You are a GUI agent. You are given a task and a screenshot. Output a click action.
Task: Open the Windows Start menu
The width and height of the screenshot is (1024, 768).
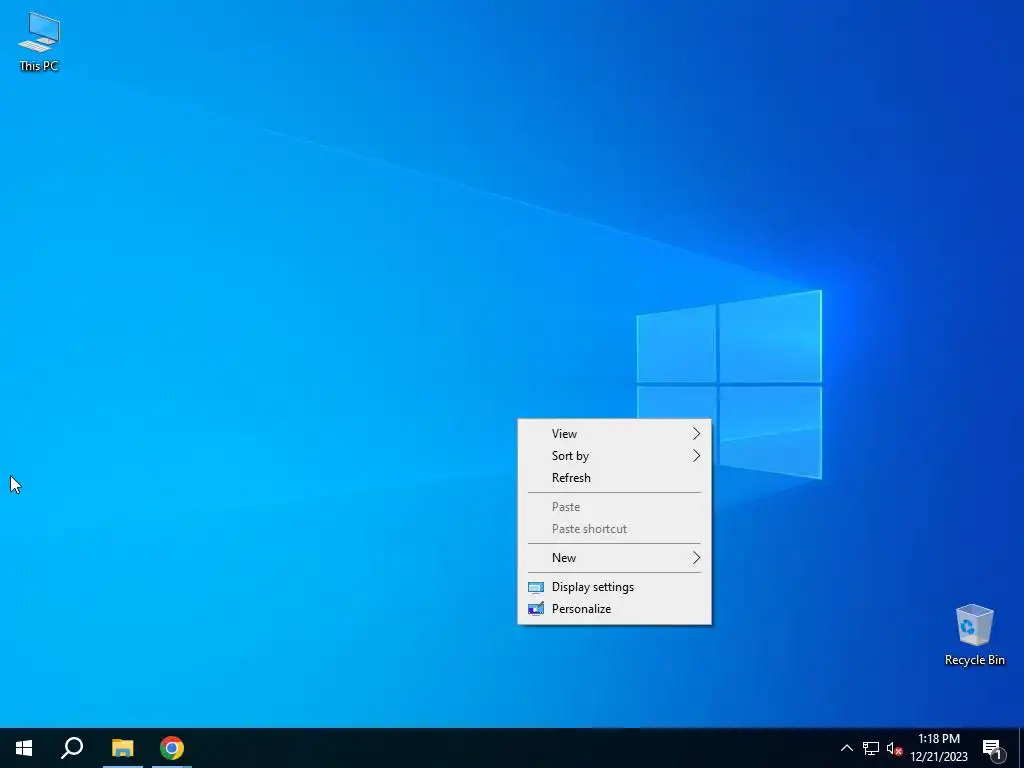point(24,748)
